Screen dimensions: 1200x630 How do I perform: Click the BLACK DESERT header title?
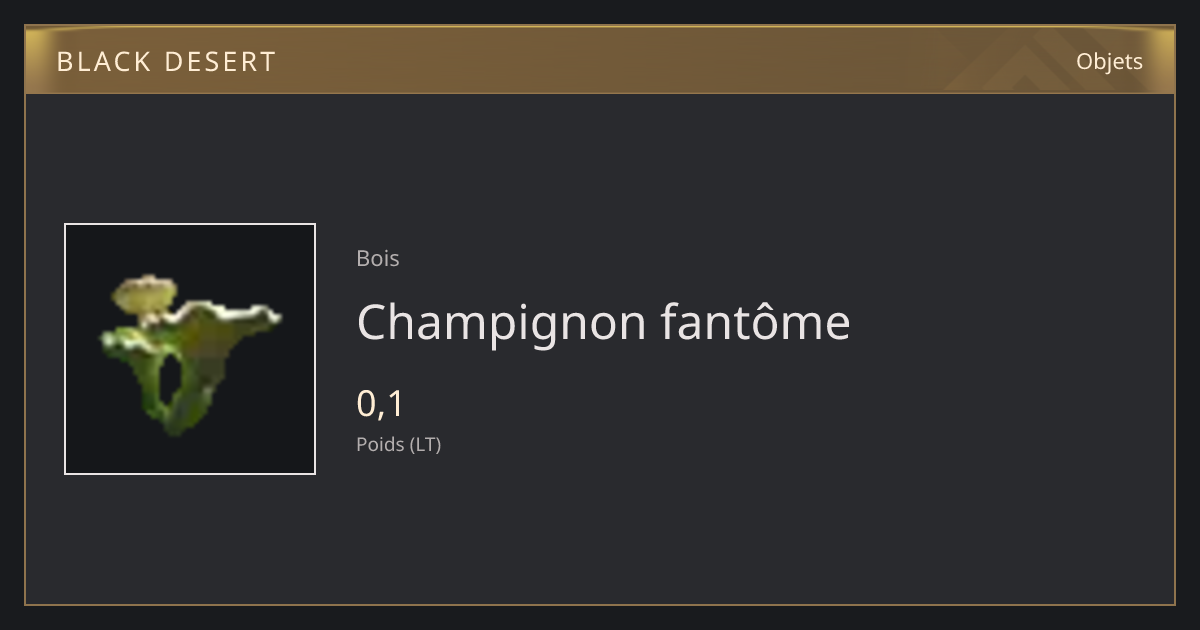(x=166, y=62)
